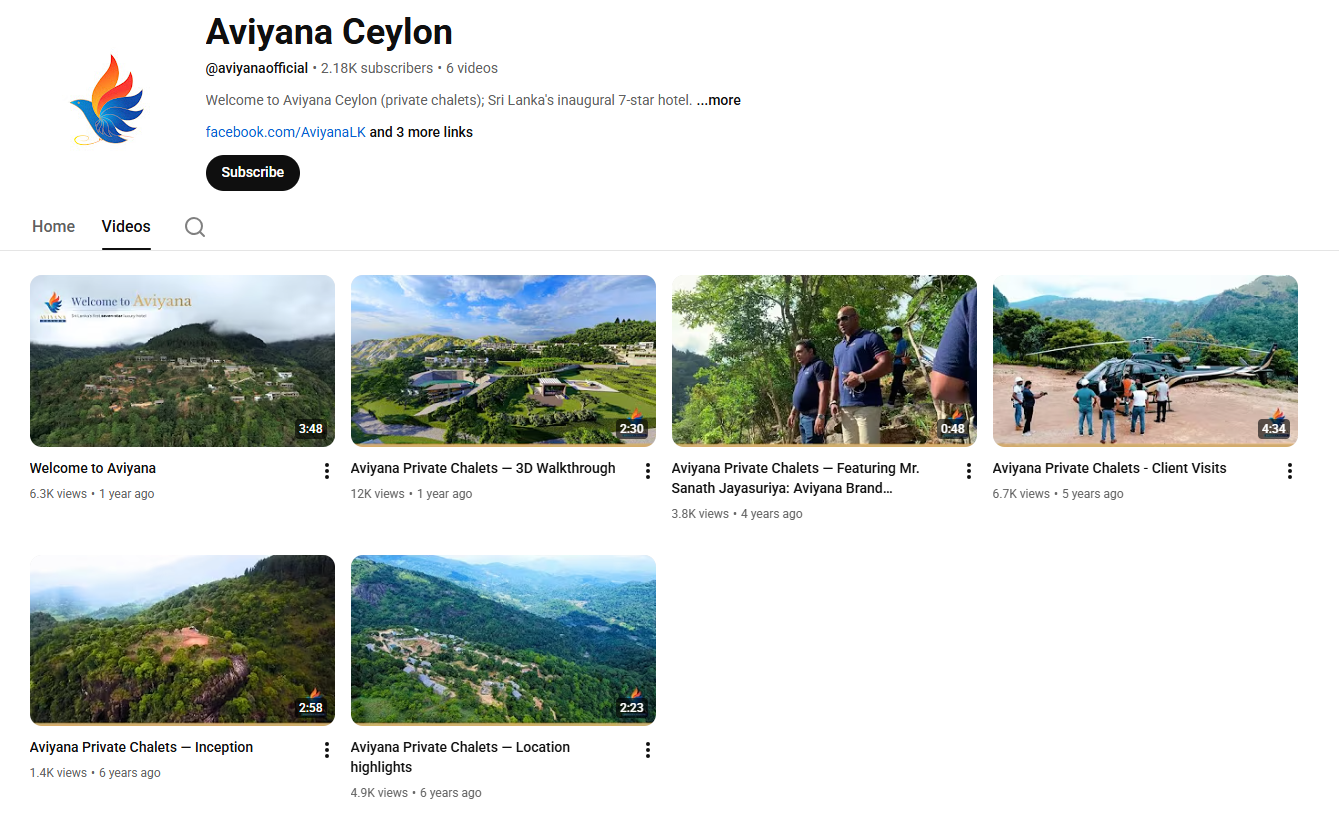This screenshot has height=824, width=1339.
Task: Open 'Aviyana Private Chalets - Client Visits' title
Action: [1109, 468]
